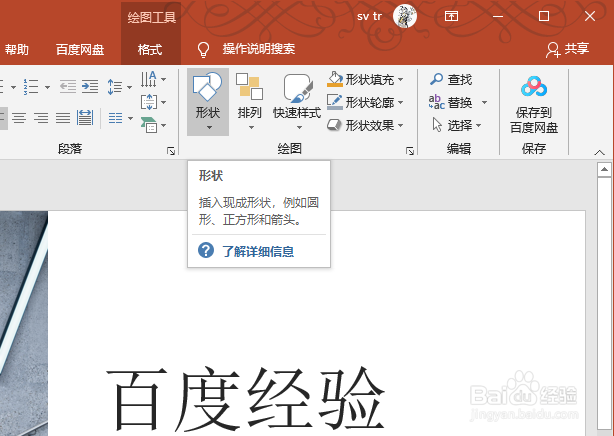Switch to Baidu Netdisk (百度网盘) tab
Image resolution: width=614 pixels, height=436 pixels.
click(80, 49)
